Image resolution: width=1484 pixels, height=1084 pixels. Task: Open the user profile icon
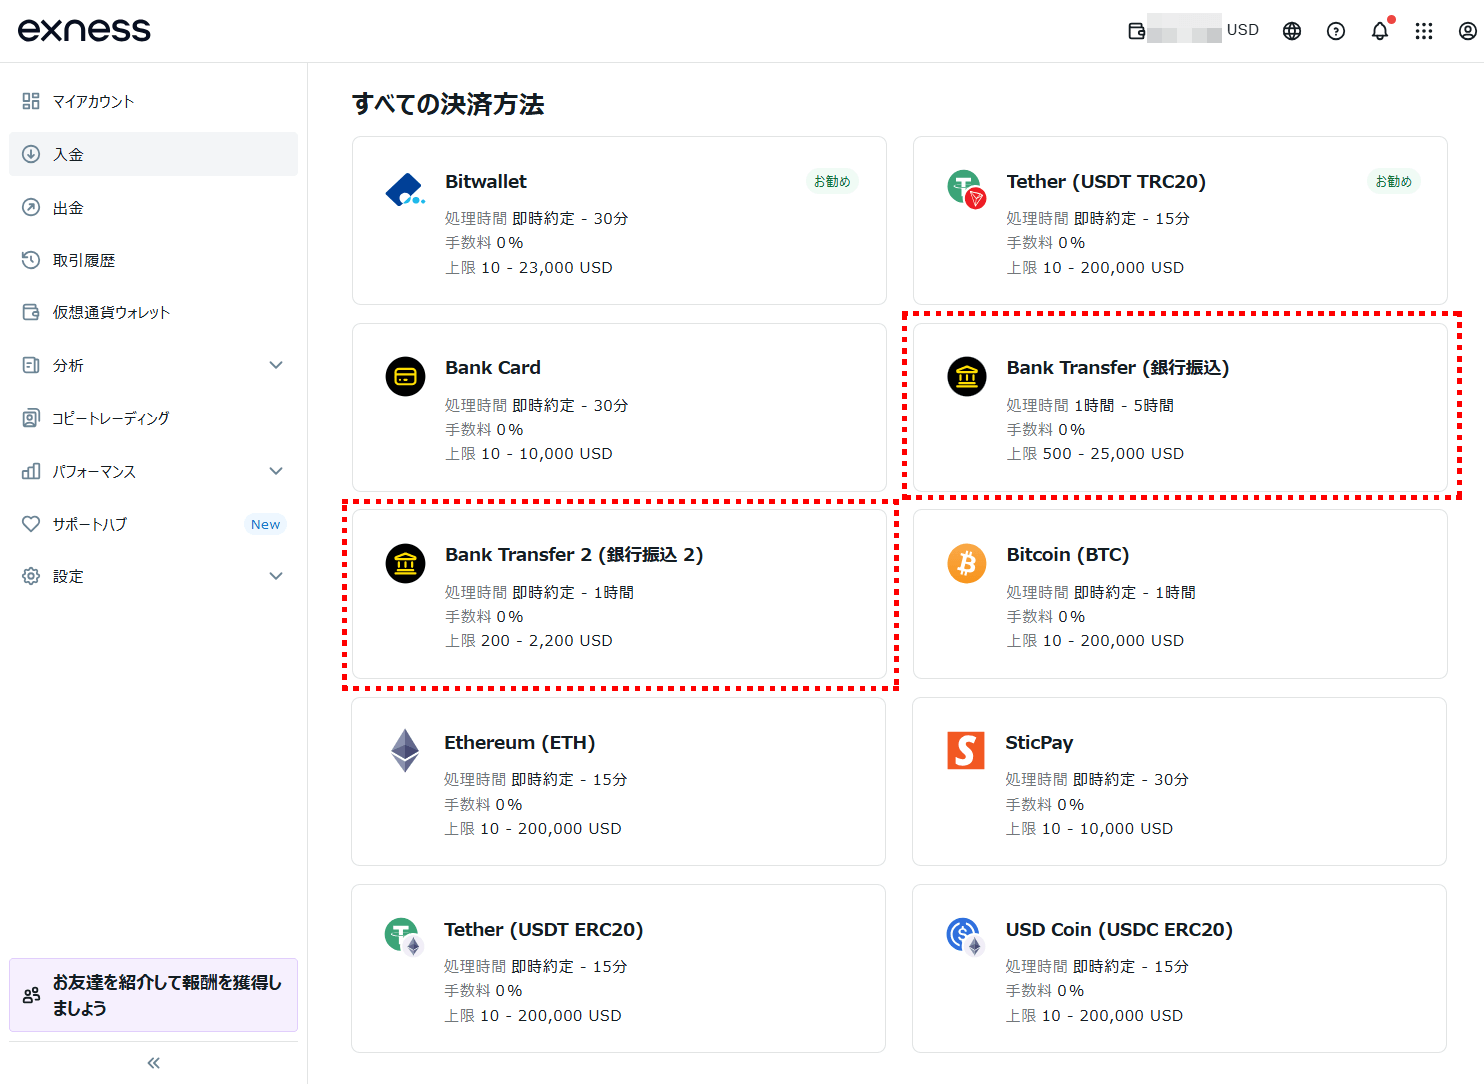tap(1468, 31)
